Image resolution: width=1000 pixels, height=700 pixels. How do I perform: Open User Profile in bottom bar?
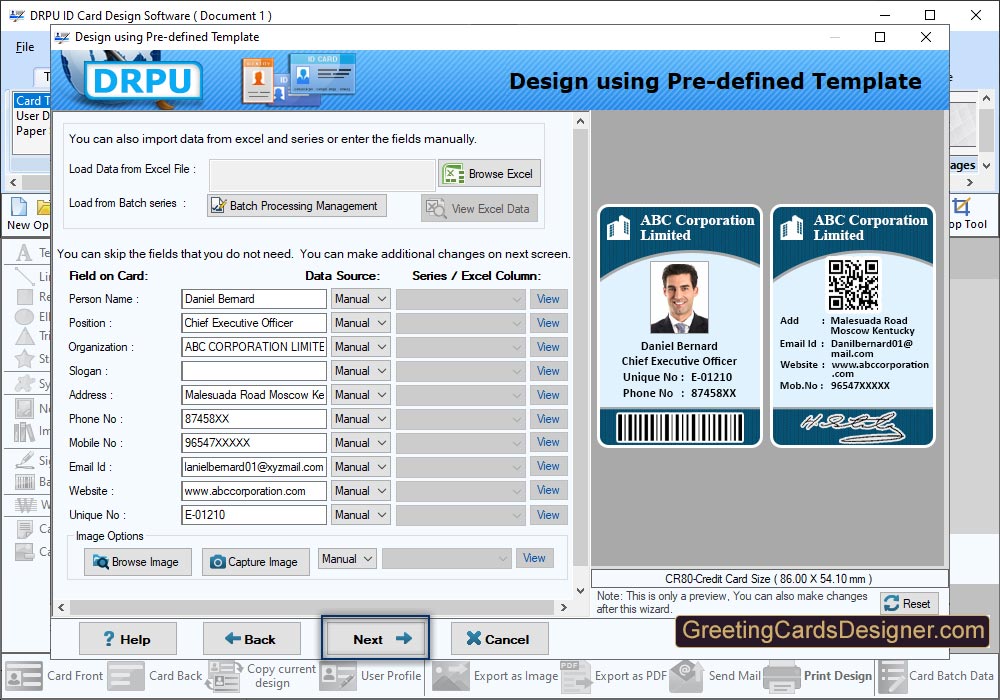371,676
